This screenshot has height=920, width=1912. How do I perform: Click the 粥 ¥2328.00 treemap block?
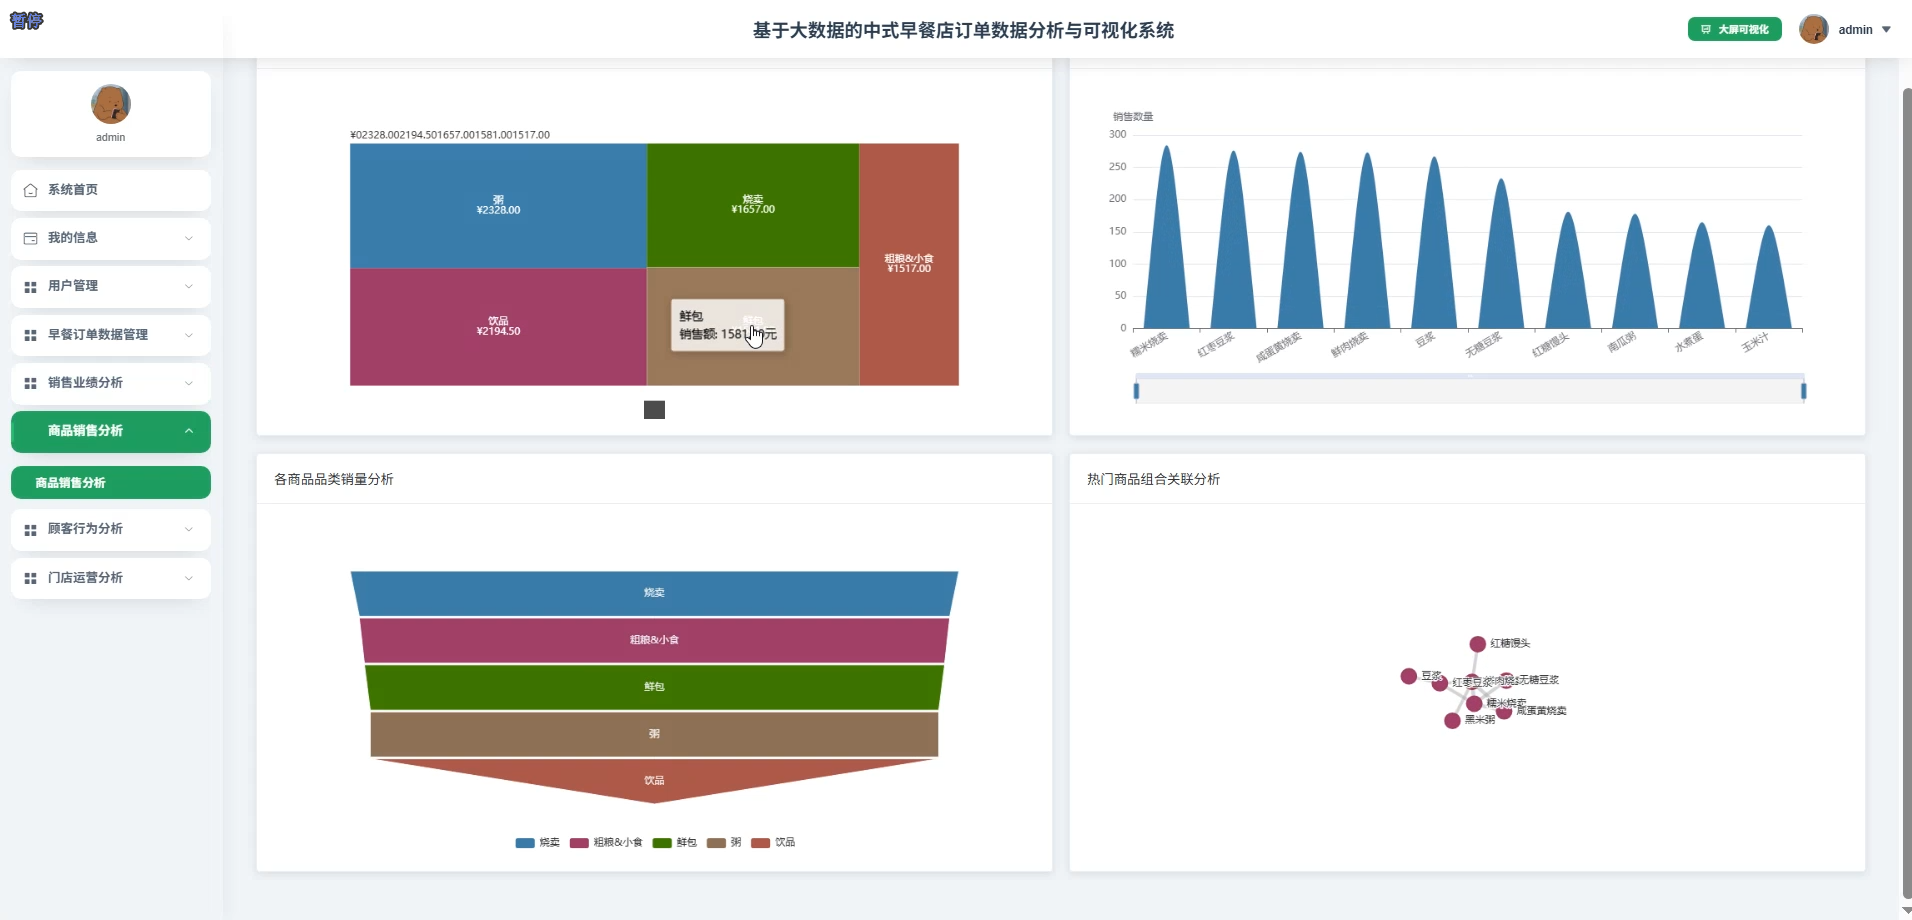(x=498, y=205)
